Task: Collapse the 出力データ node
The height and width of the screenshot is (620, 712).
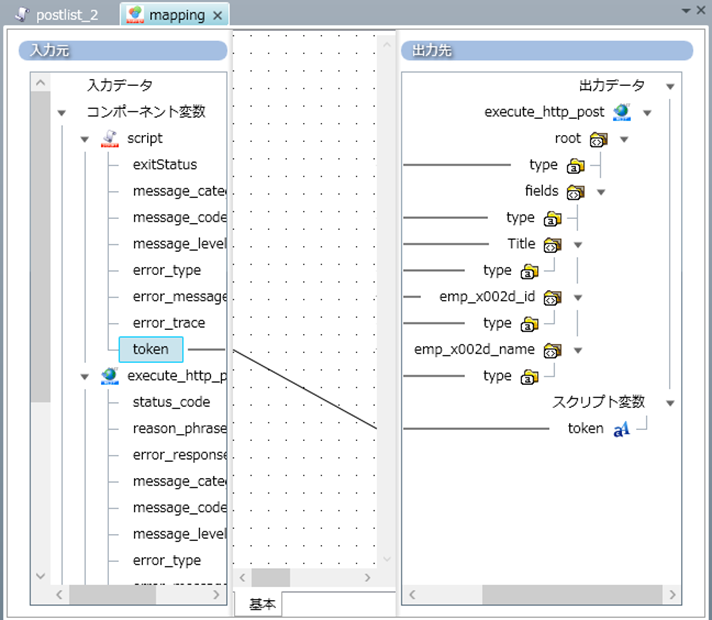Action: [x=670, y=86]
